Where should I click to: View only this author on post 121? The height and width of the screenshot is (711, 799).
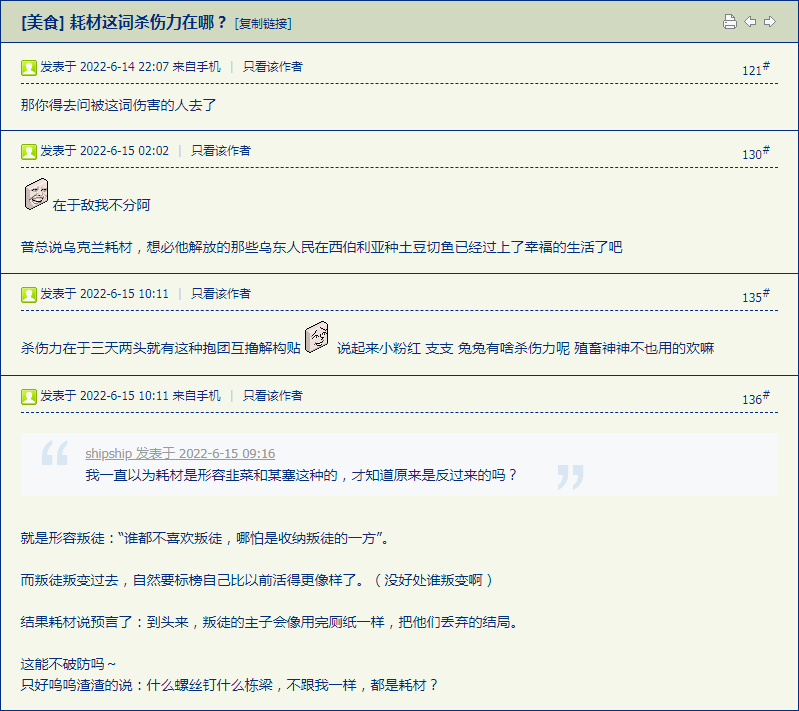[273, 67]
